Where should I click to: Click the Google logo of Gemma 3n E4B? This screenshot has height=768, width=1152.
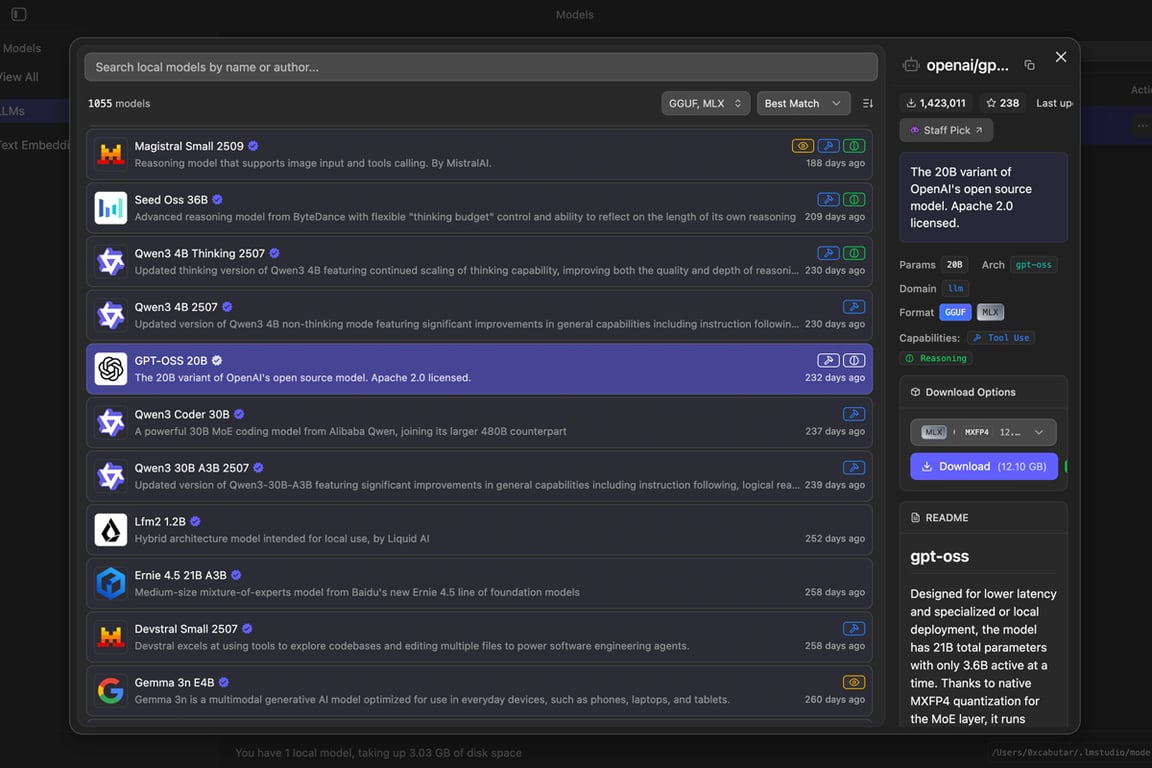pyautogui.click(x=111, y=691)
